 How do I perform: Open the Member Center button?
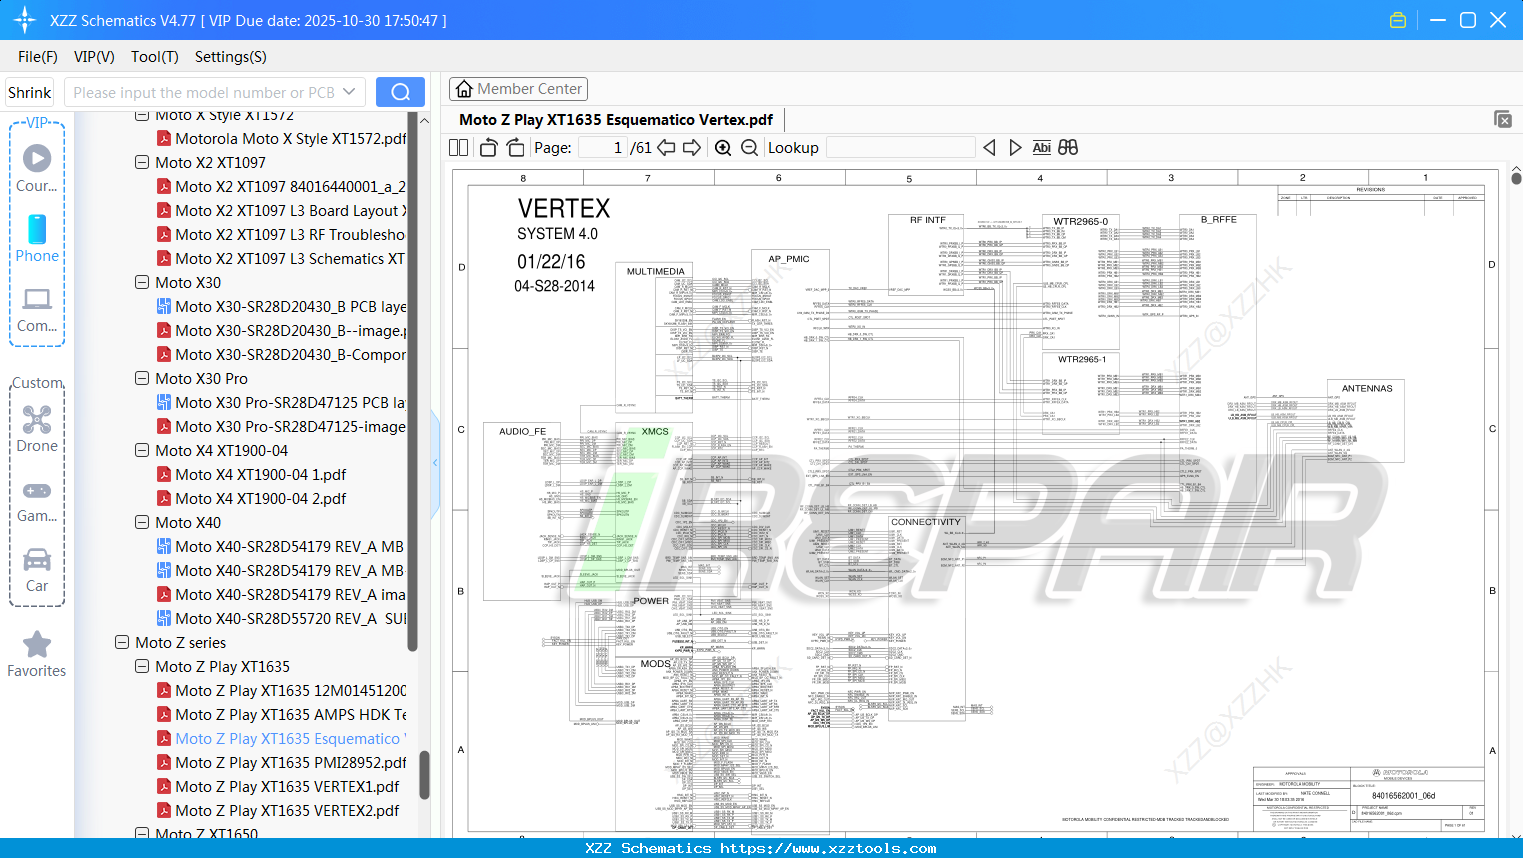click(518, 89)
